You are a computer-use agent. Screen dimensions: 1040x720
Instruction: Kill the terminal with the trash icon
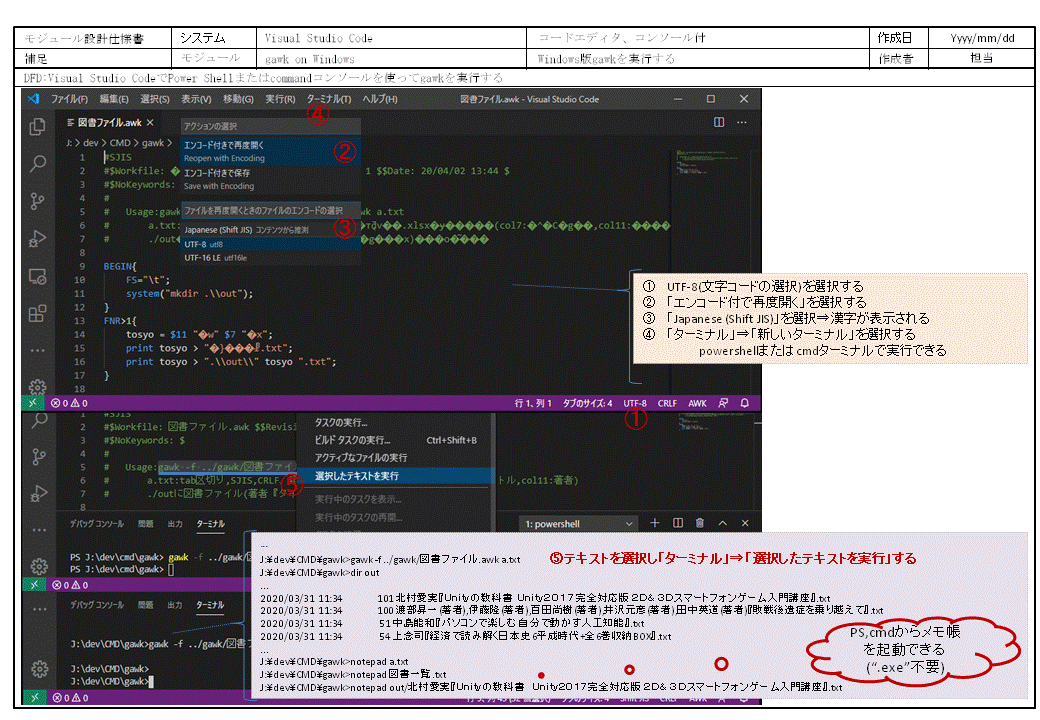click(700, 523)
